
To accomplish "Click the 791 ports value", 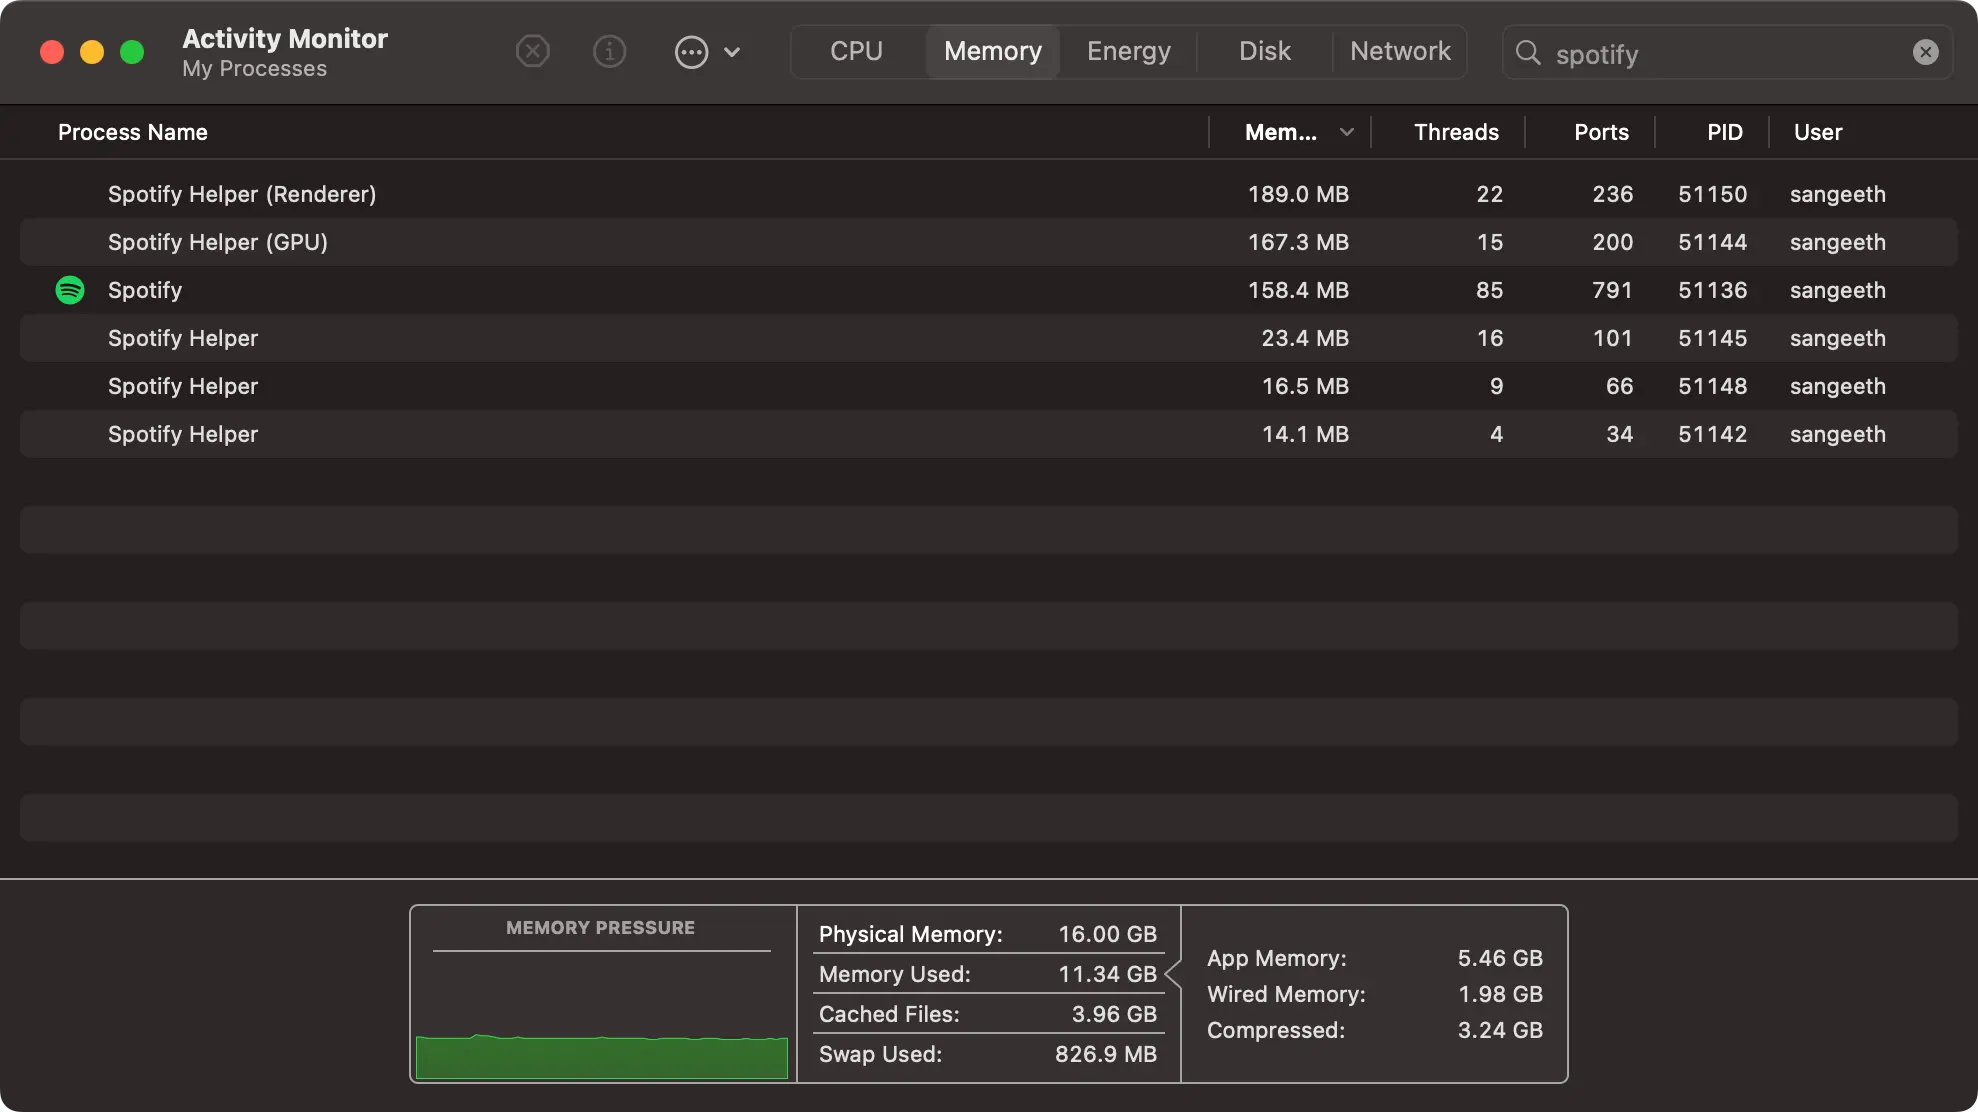I will tap(1612, 290).
